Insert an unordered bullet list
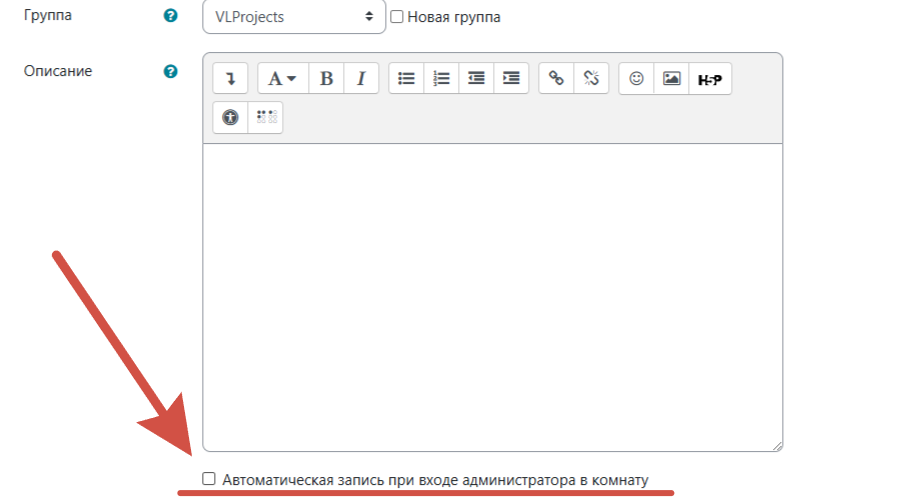 coord(406,78)
